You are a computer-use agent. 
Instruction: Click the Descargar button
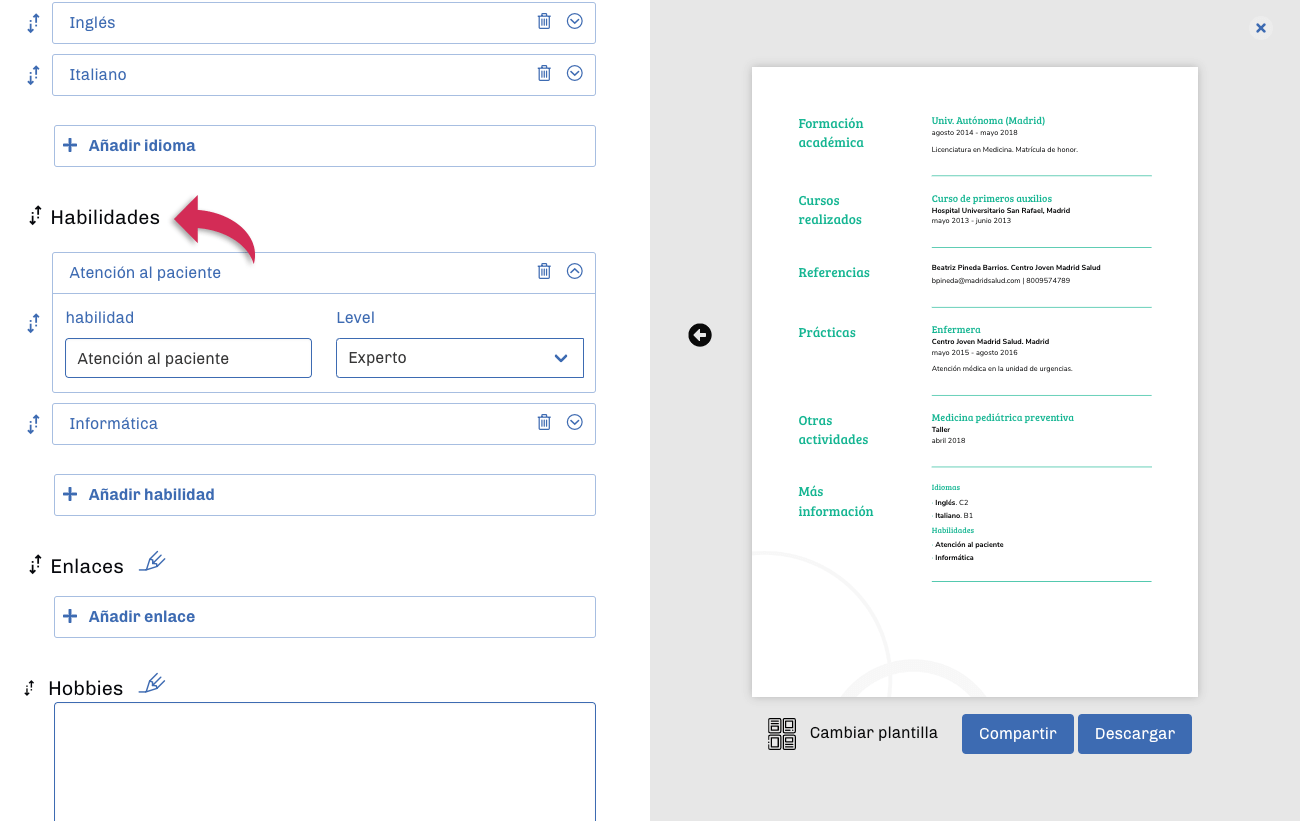(1135, 734)
